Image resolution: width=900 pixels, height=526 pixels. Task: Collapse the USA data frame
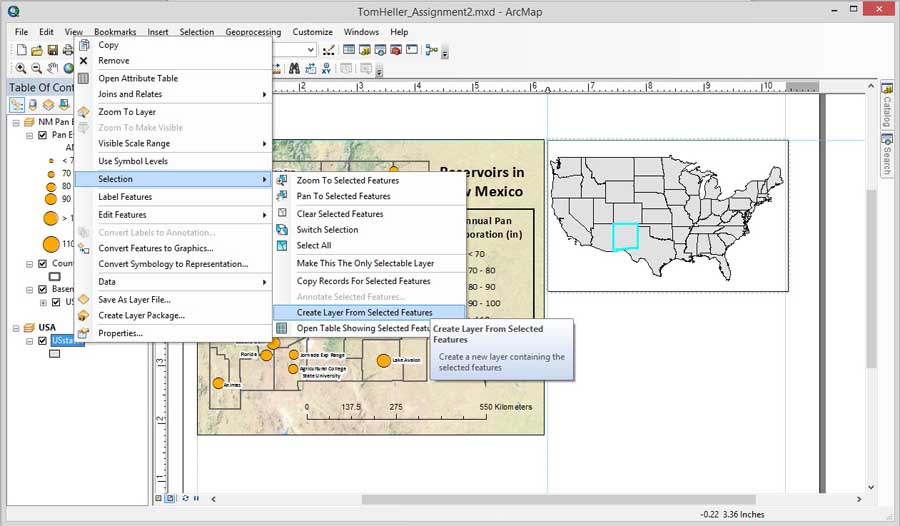point(16,328)
